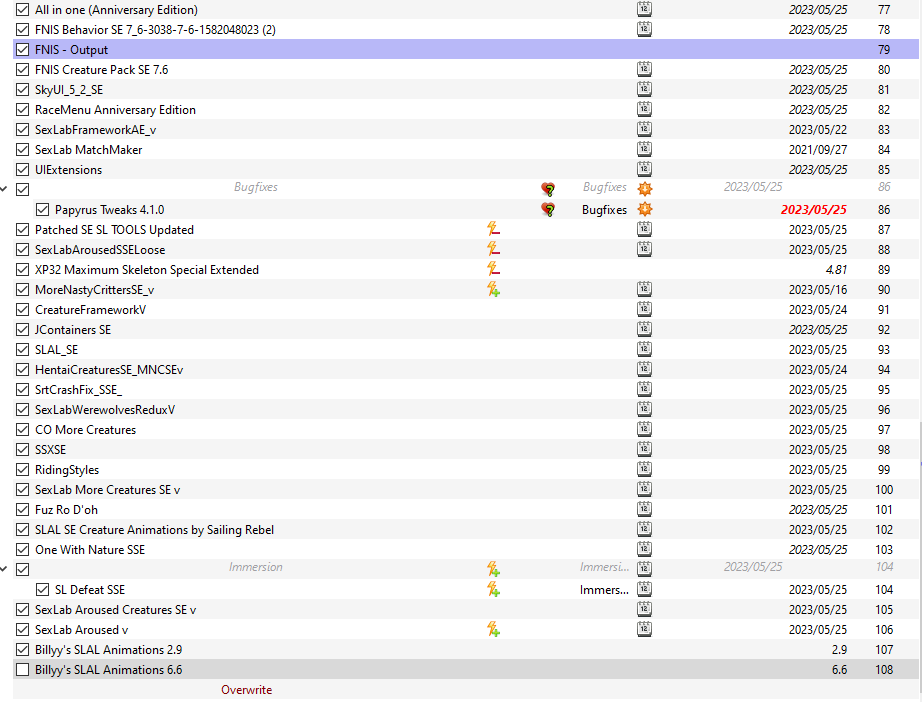Select SexLabFrameworkAE_v mod name
The height and width of the screenshot is (702, 922).
[95, 129]
